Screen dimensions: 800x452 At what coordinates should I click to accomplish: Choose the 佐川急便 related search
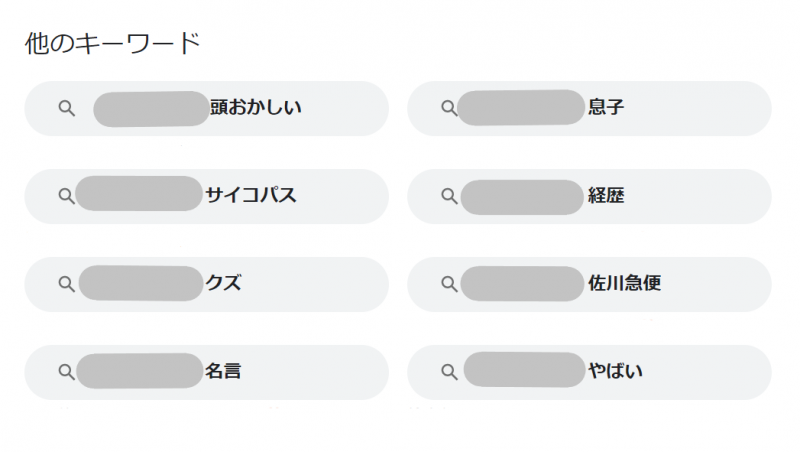(589, 285)
